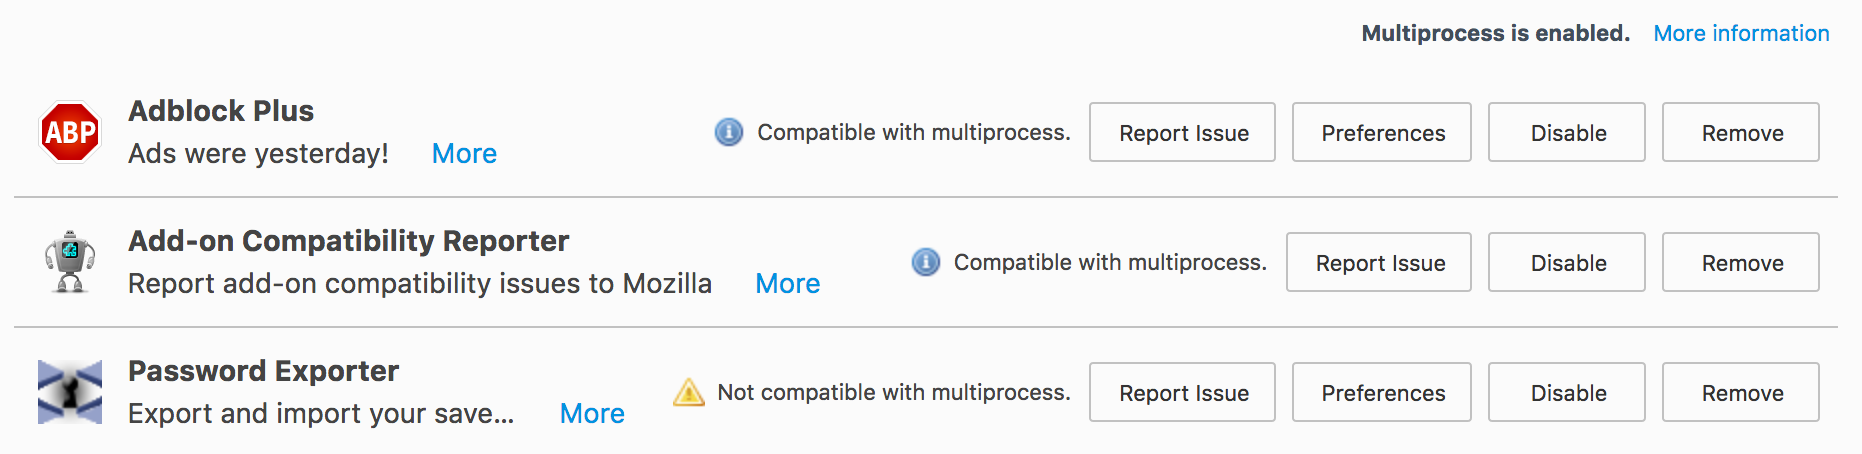Click the Adblock Plus ABP icon
1862x454 pixels.
coord(70,132)
